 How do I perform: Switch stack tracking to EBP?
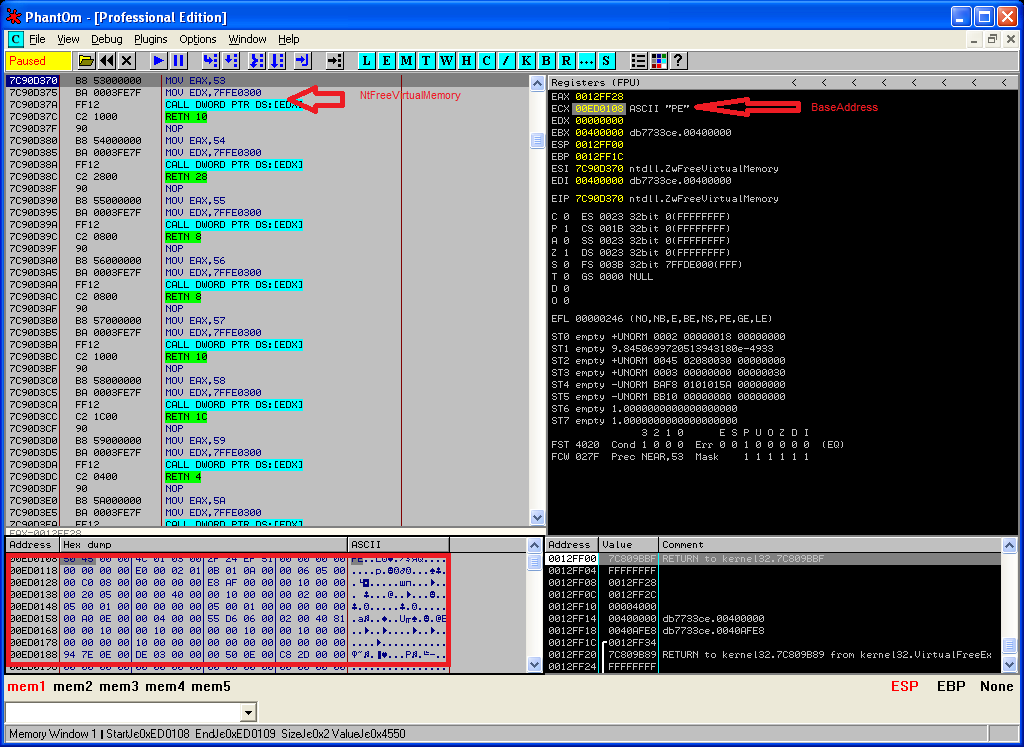click(x=951, y=687)
